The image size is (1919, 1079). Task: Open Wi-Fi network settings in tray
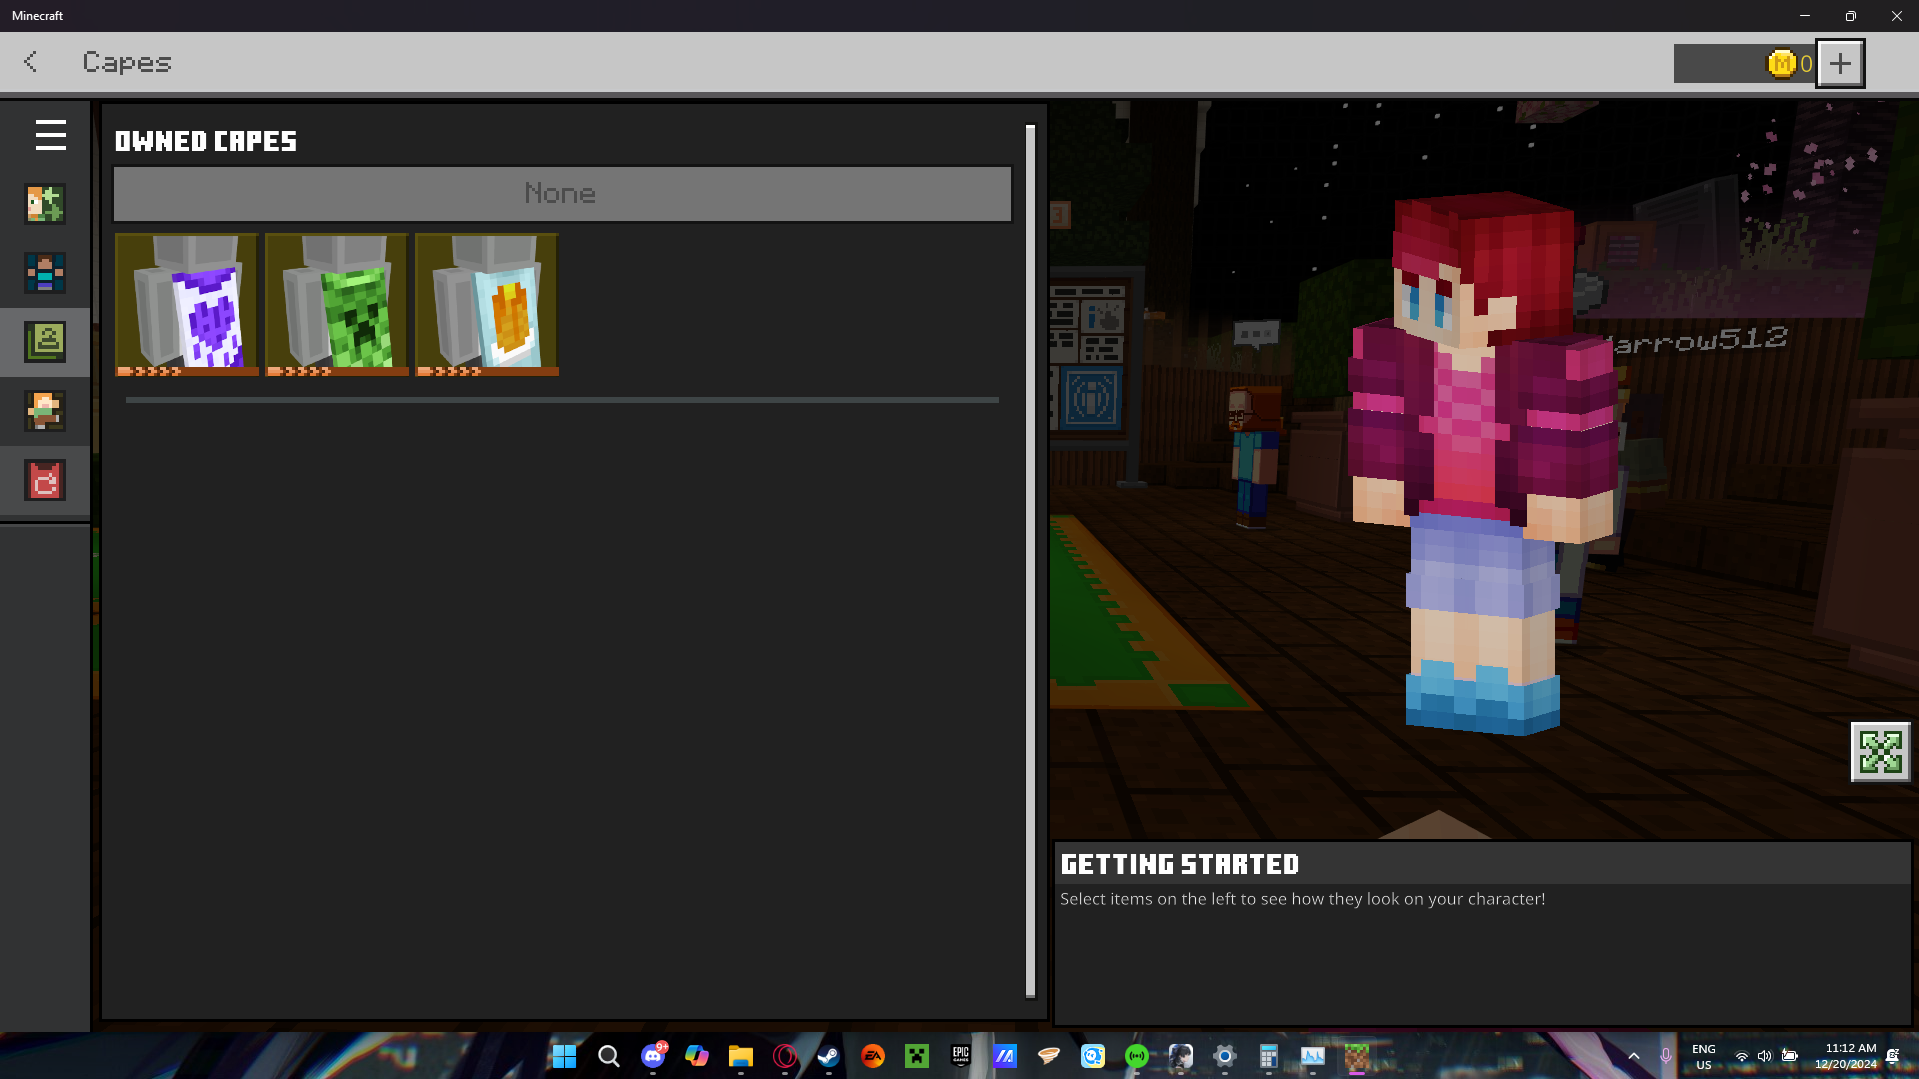(1742, 1057)
